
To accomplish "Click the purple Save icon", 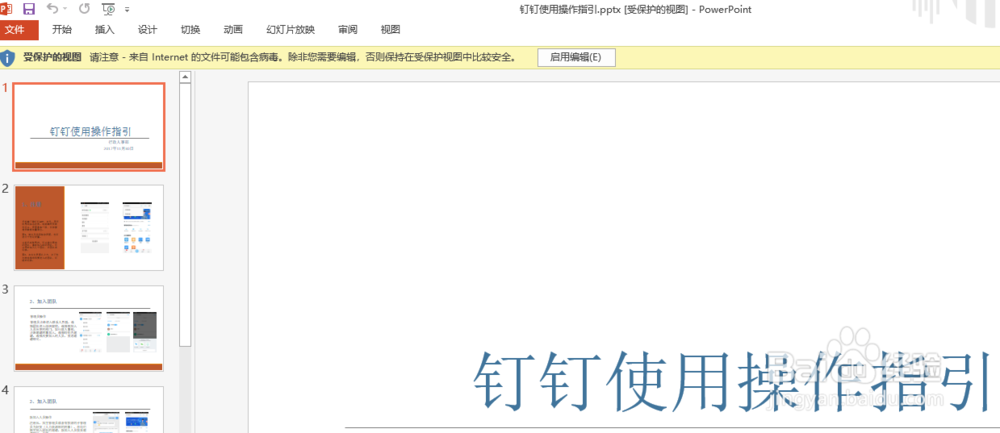I will coord(29,9).
